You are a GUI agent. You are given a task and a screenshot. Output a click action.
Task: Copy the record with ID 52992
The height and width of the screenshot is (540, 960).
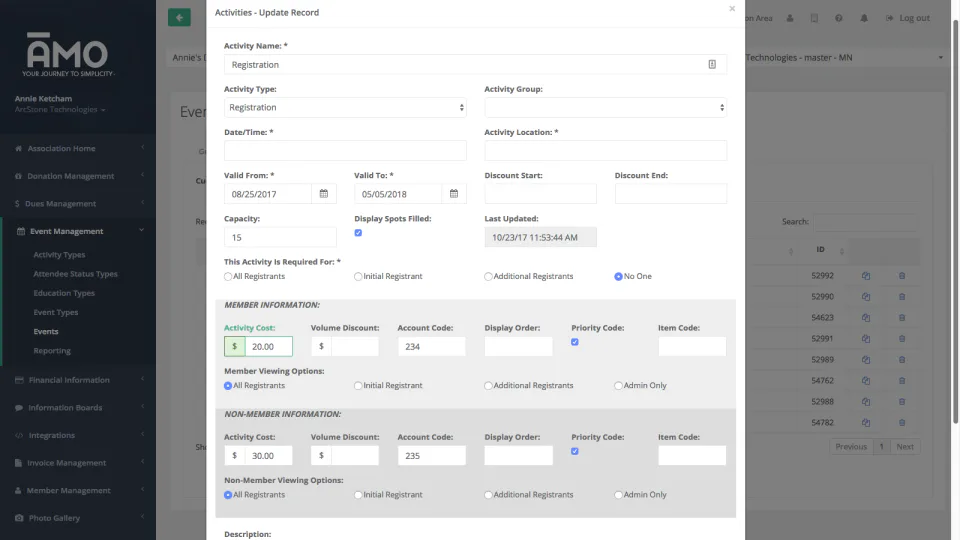[x=866, y=276]
